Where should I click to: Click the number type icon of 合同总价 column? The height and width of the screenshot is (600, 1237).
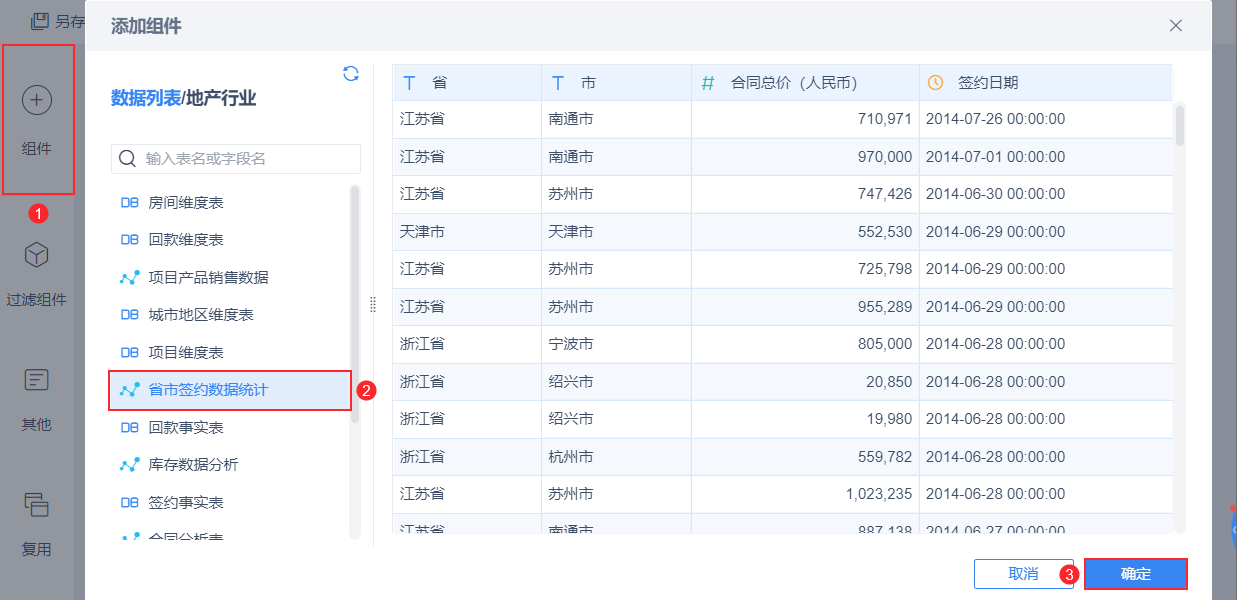point(708,83)
